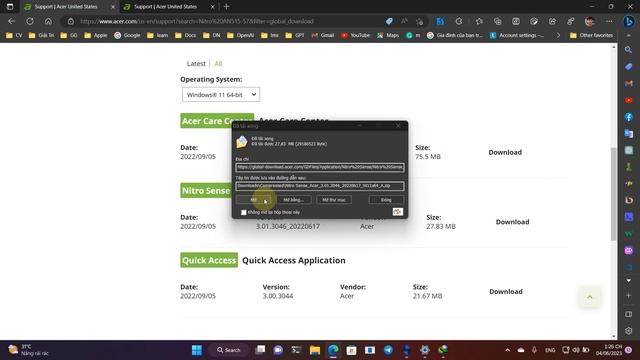
Task: Download Quick Access Application
Action: [506, 292]
